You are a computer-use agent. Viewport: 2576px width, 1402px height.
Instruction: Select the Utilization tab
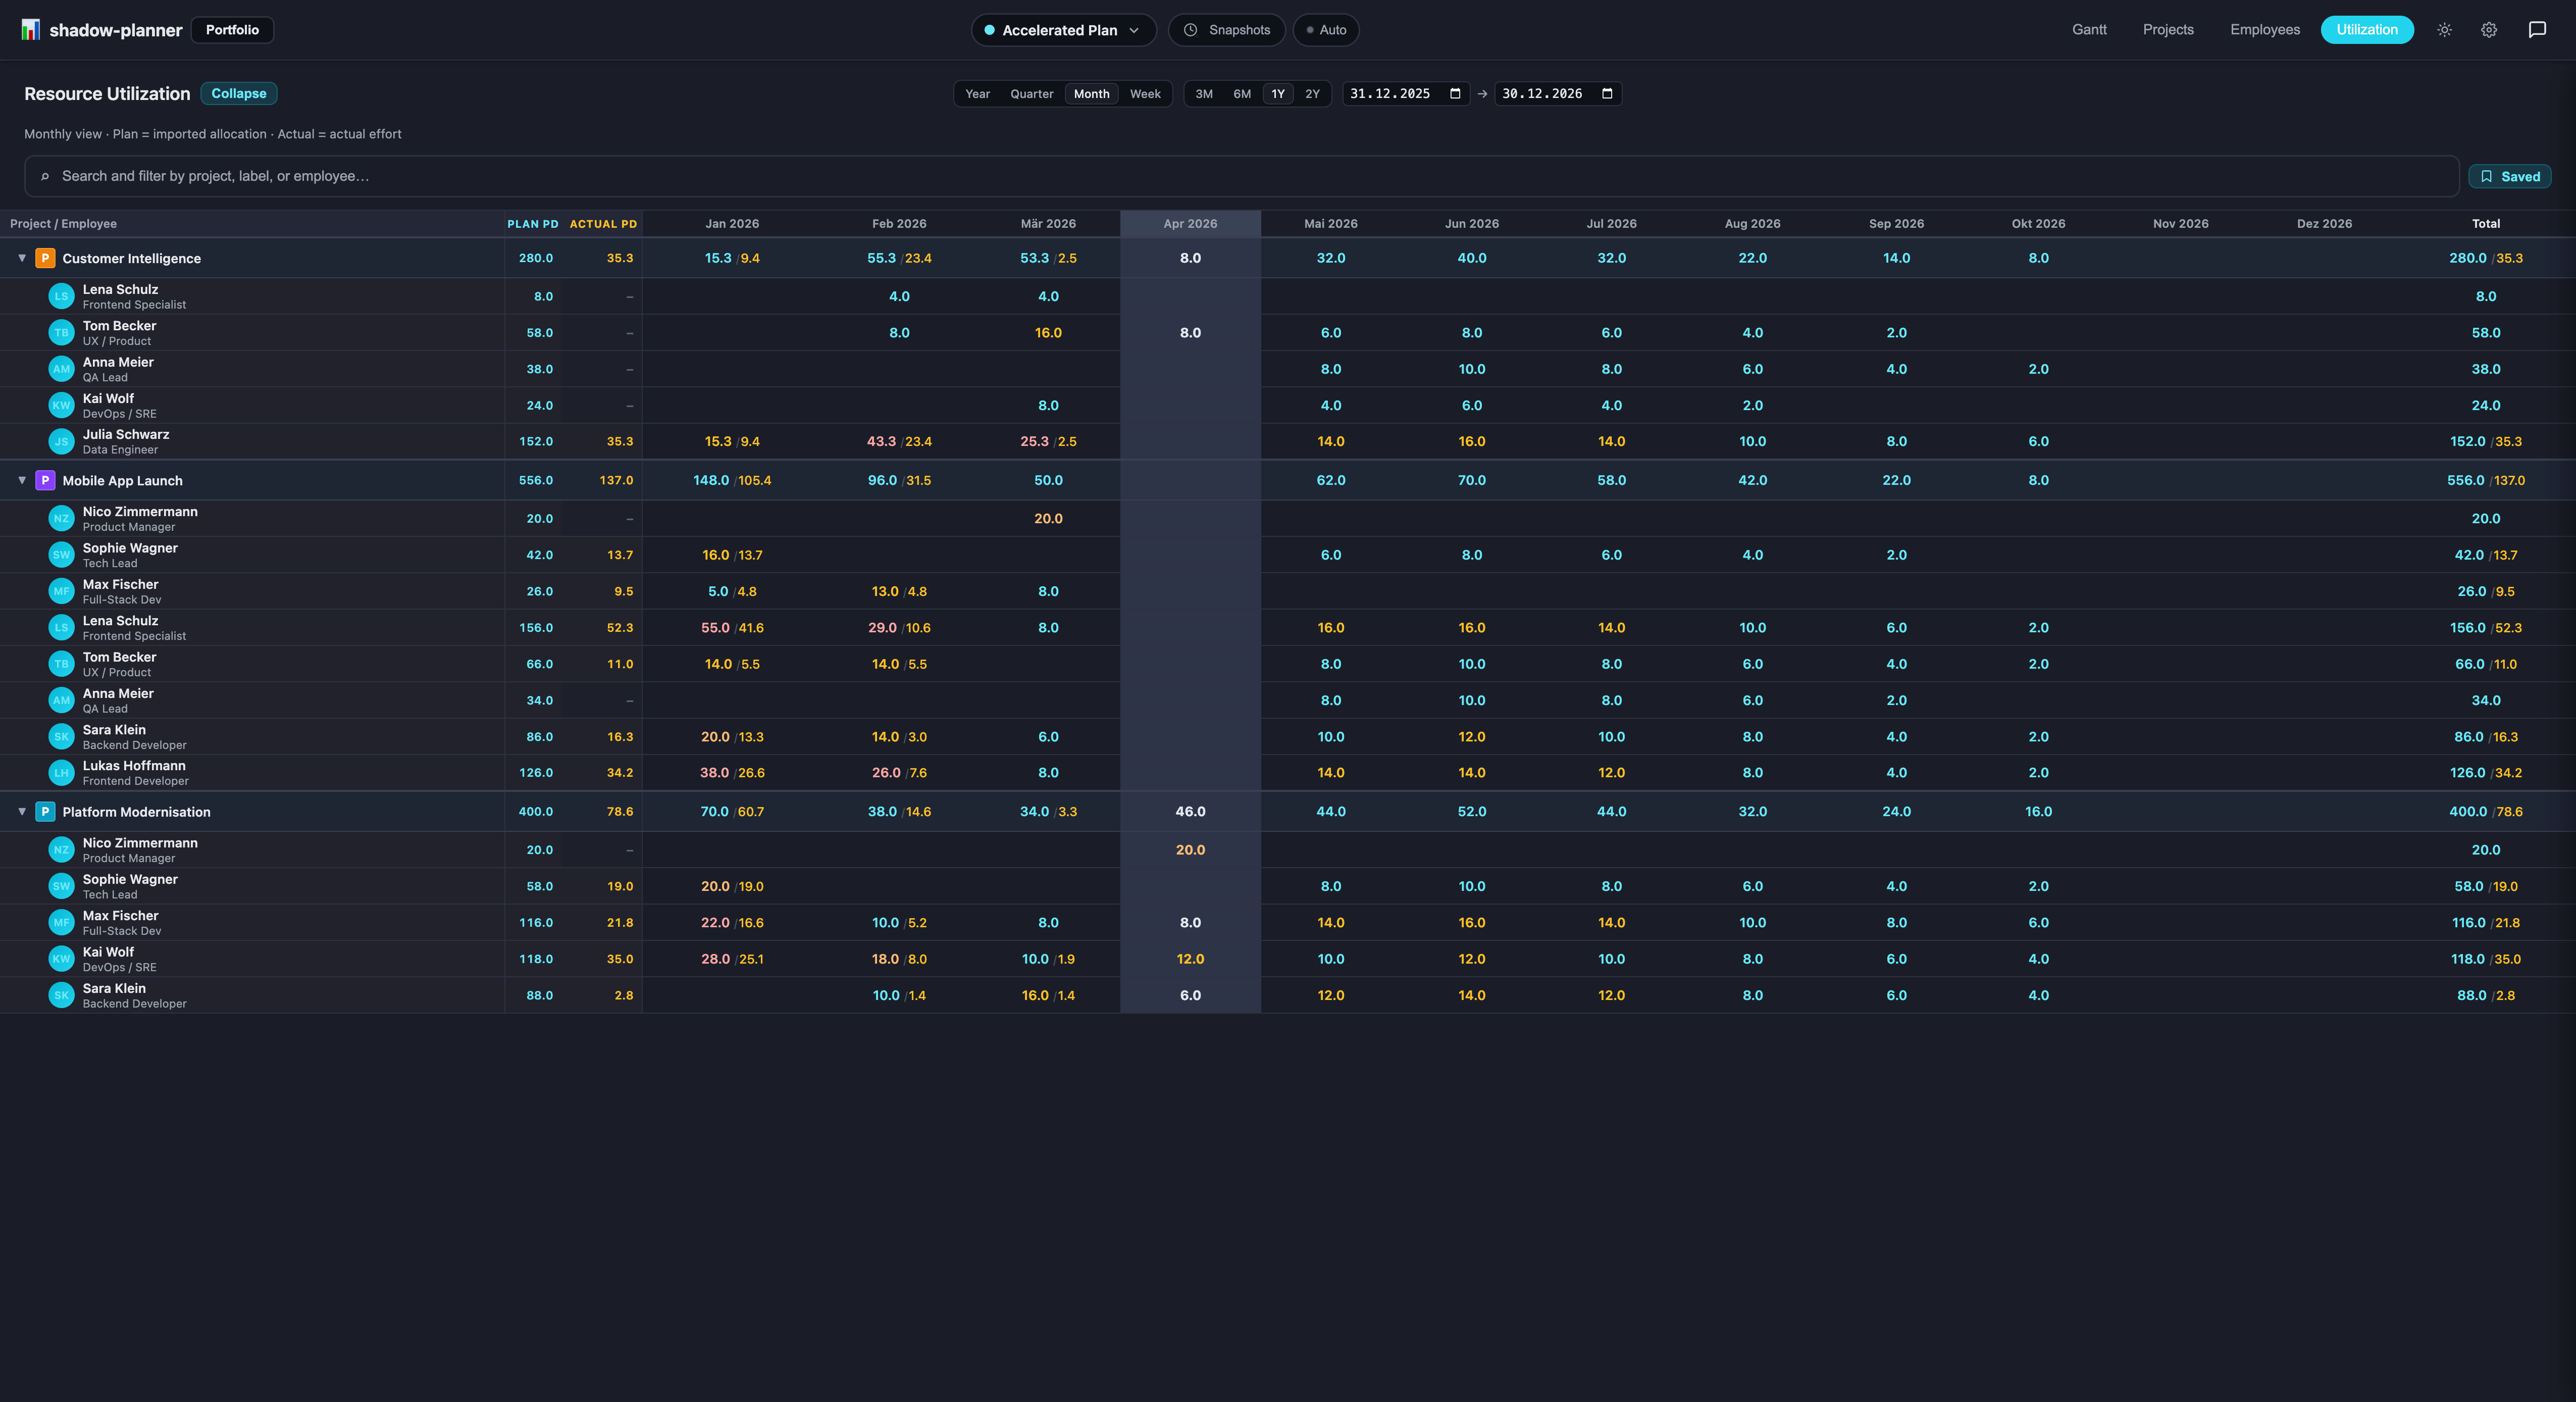(2367, 30)
